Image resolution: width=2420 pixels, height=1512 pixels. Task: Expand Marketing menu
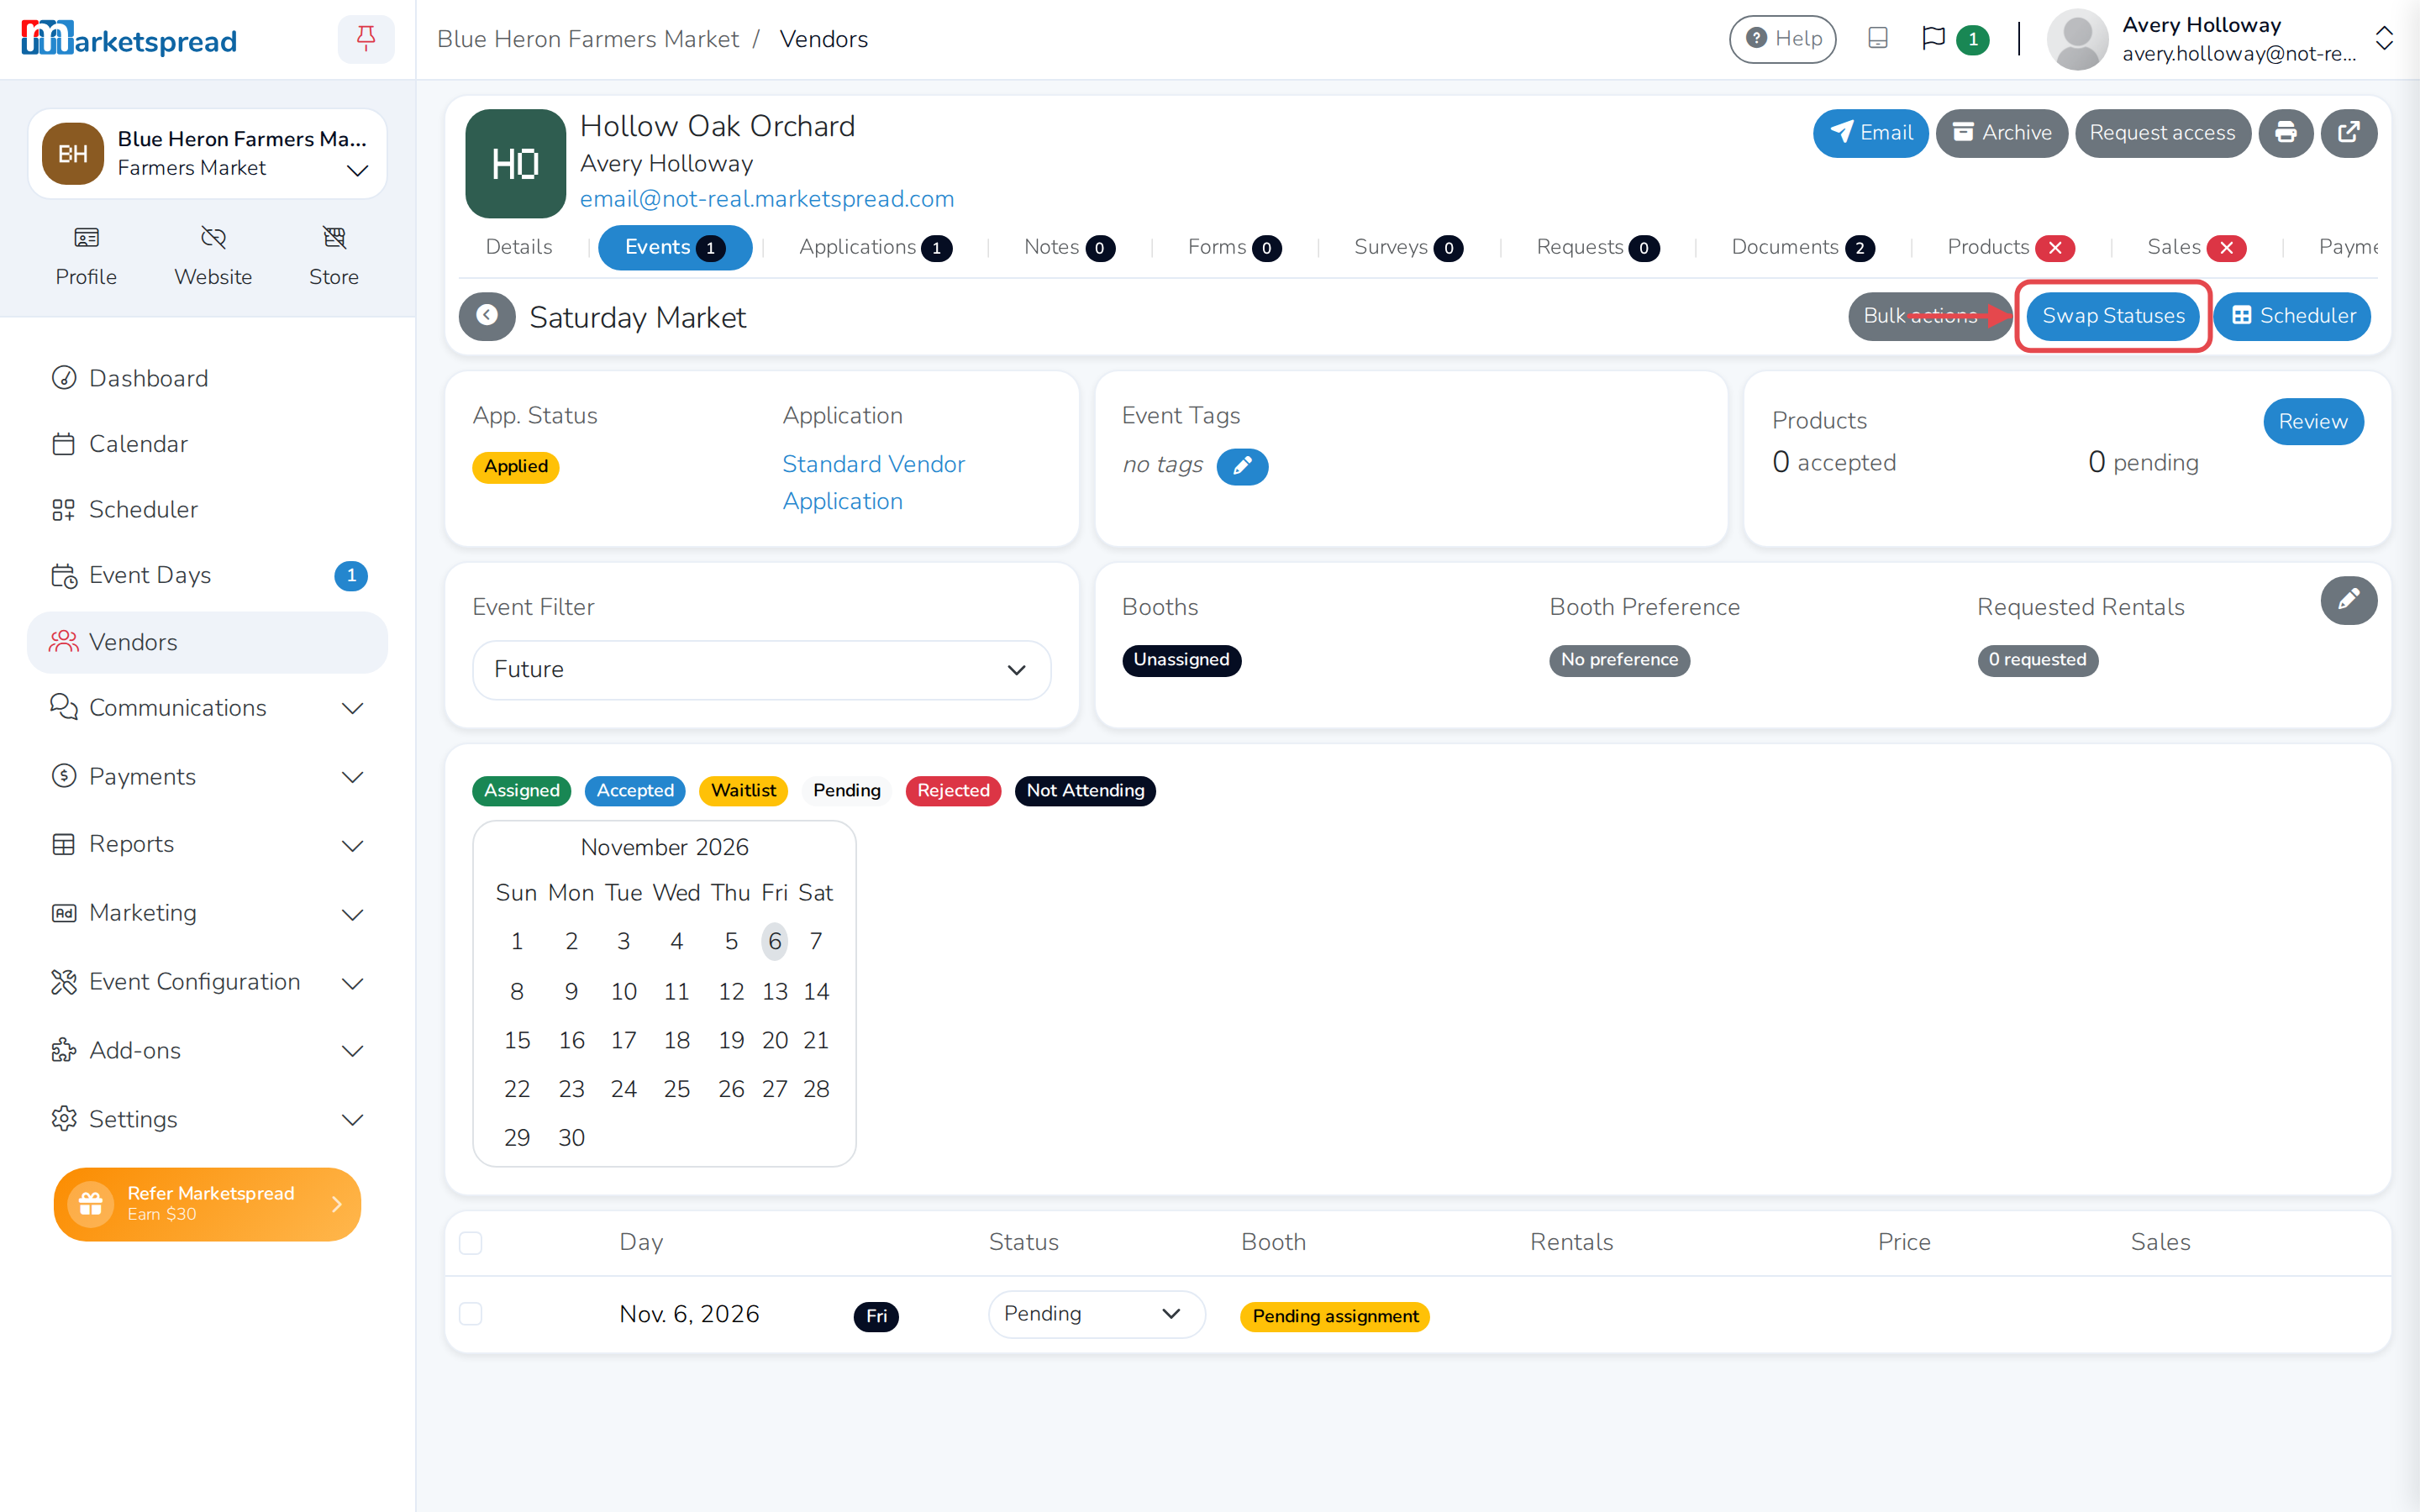click(208, 913)
